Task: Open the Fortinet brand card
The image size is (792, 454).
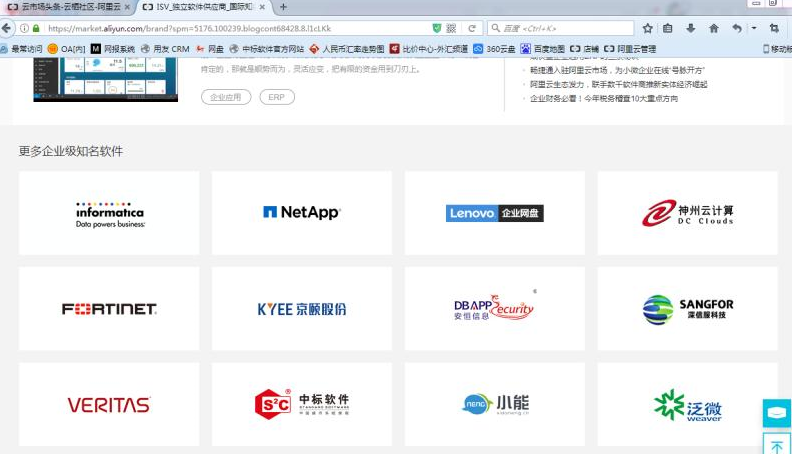Action: [109, 309]
